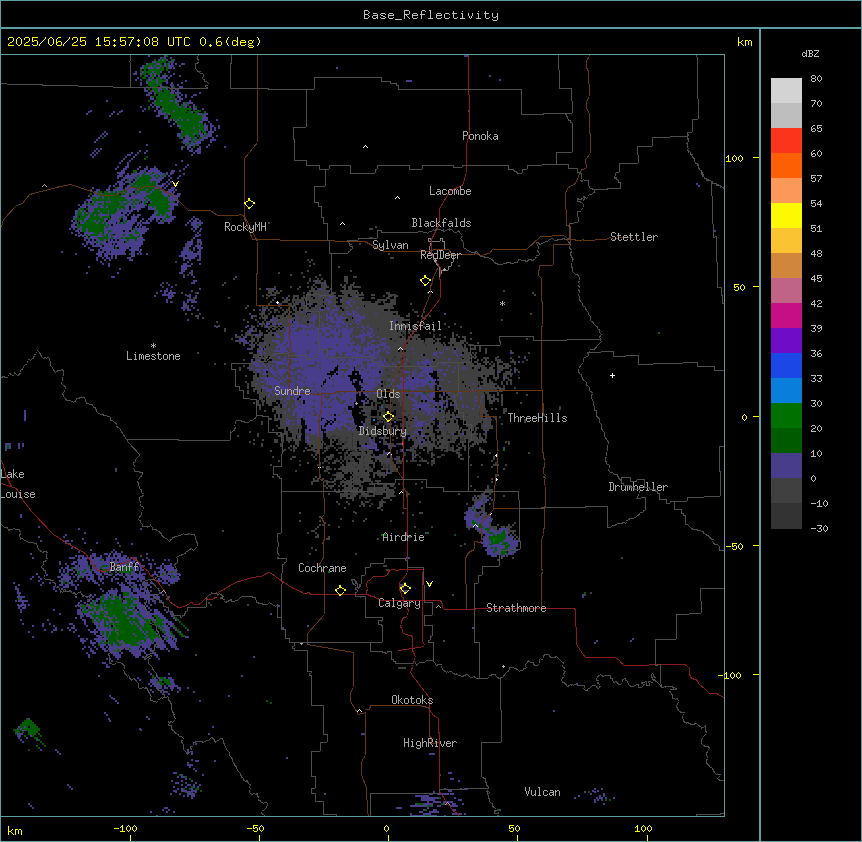Screen dimensions: 862x842
Task: Click the RedDeer label
Action: [440, 255]
